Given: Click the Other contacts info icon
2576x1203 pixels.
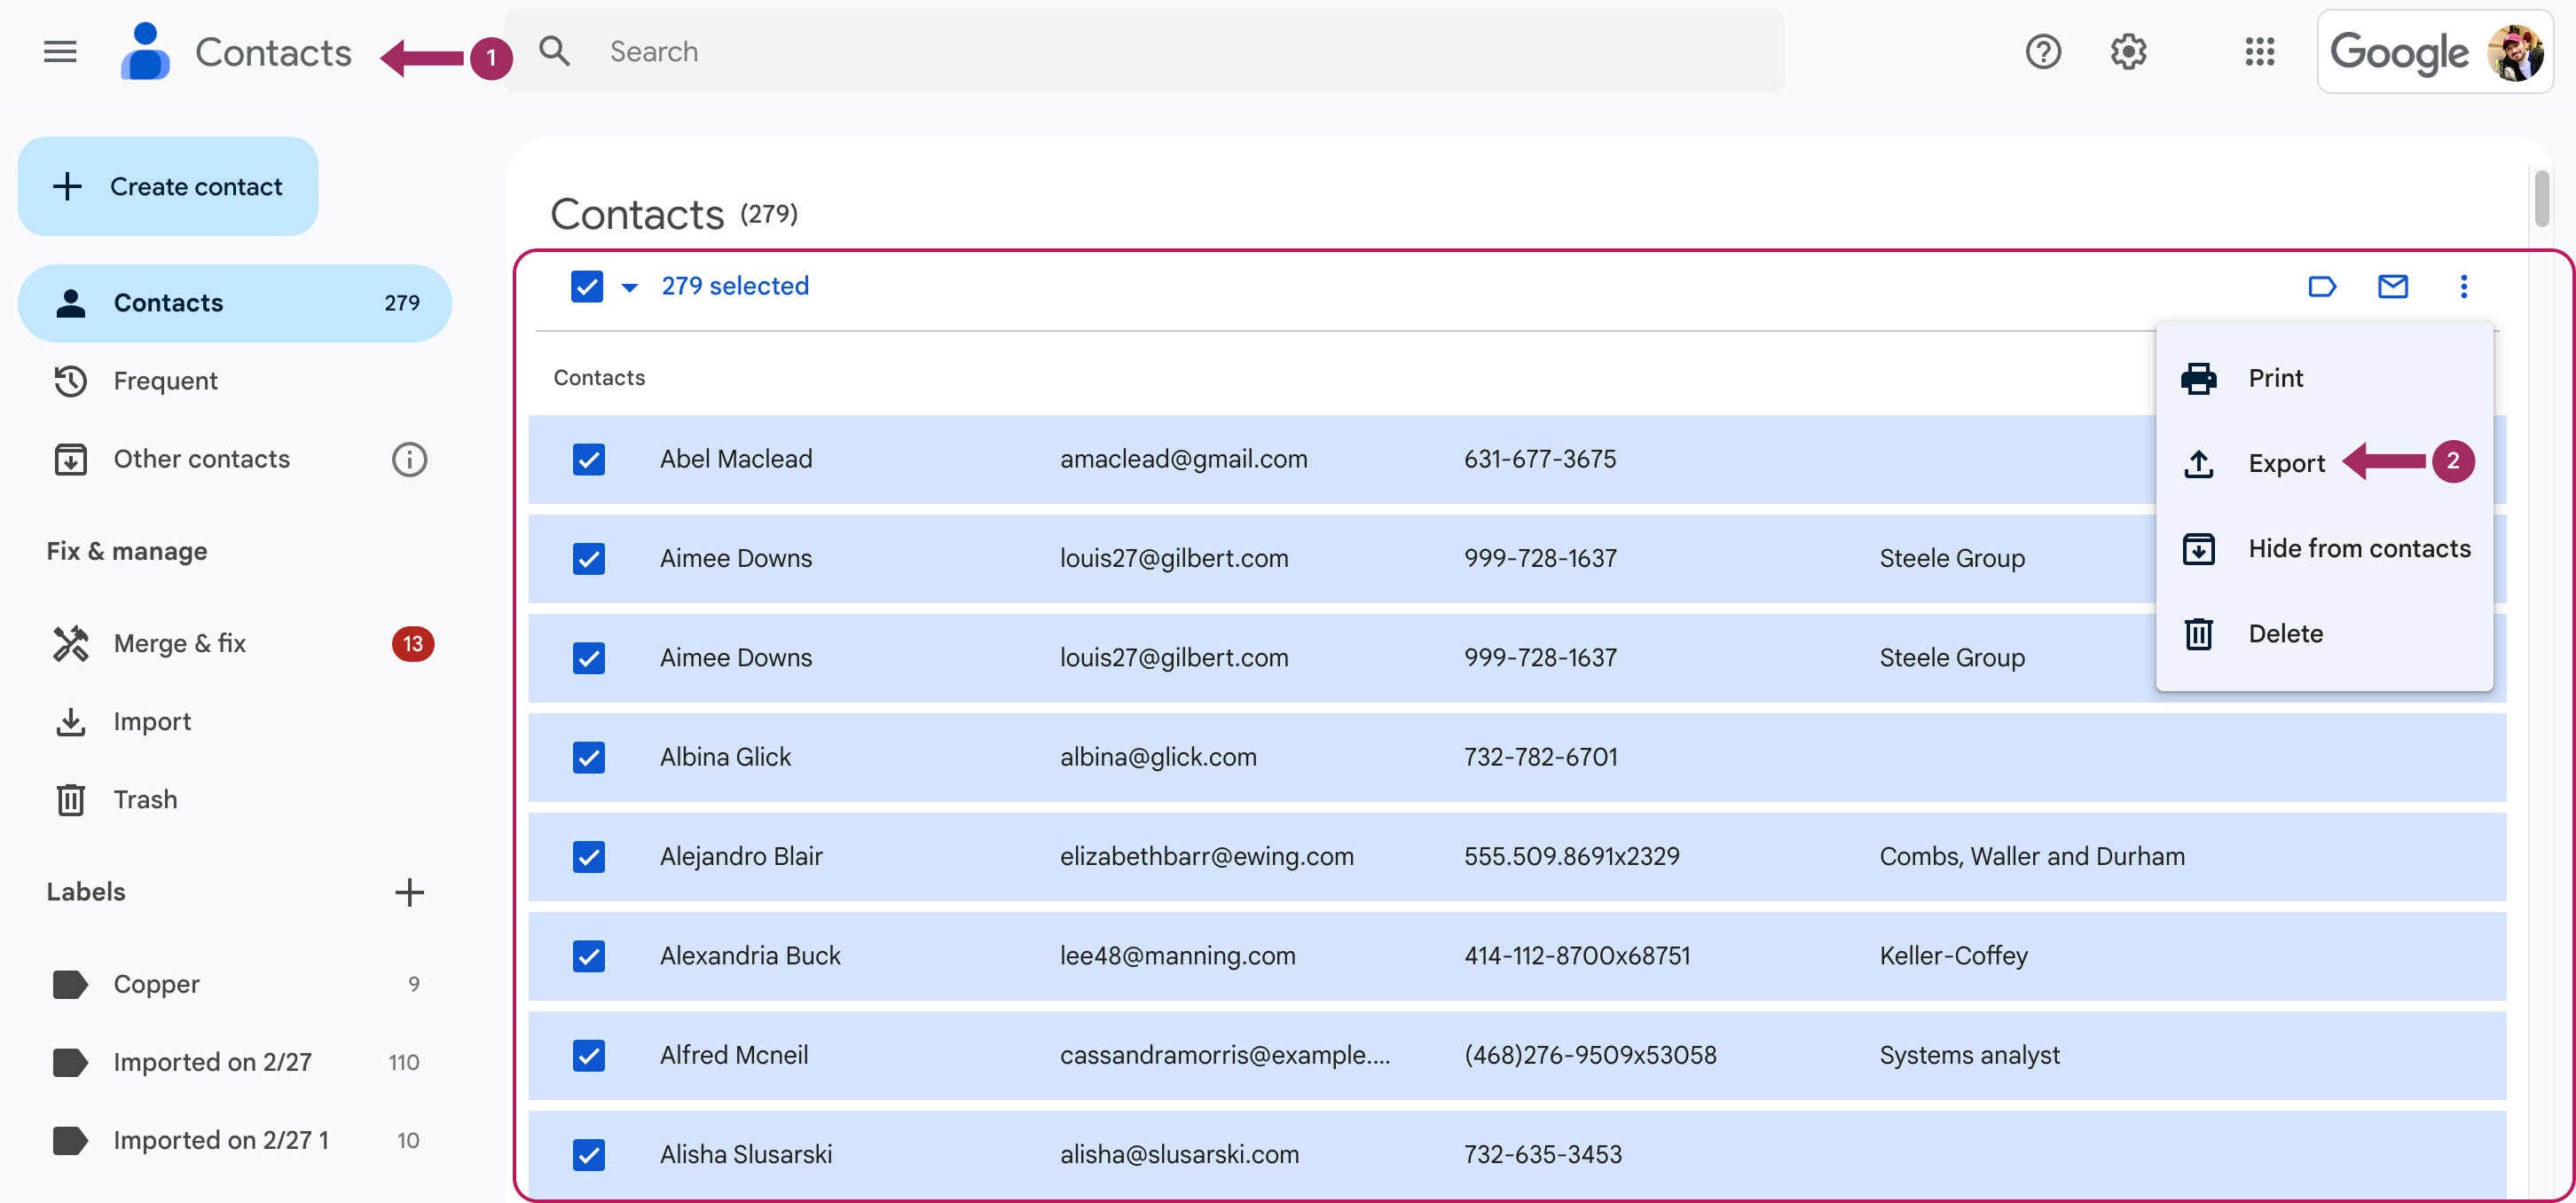Looking at the screenshot, I should click(x=409, y=459).
